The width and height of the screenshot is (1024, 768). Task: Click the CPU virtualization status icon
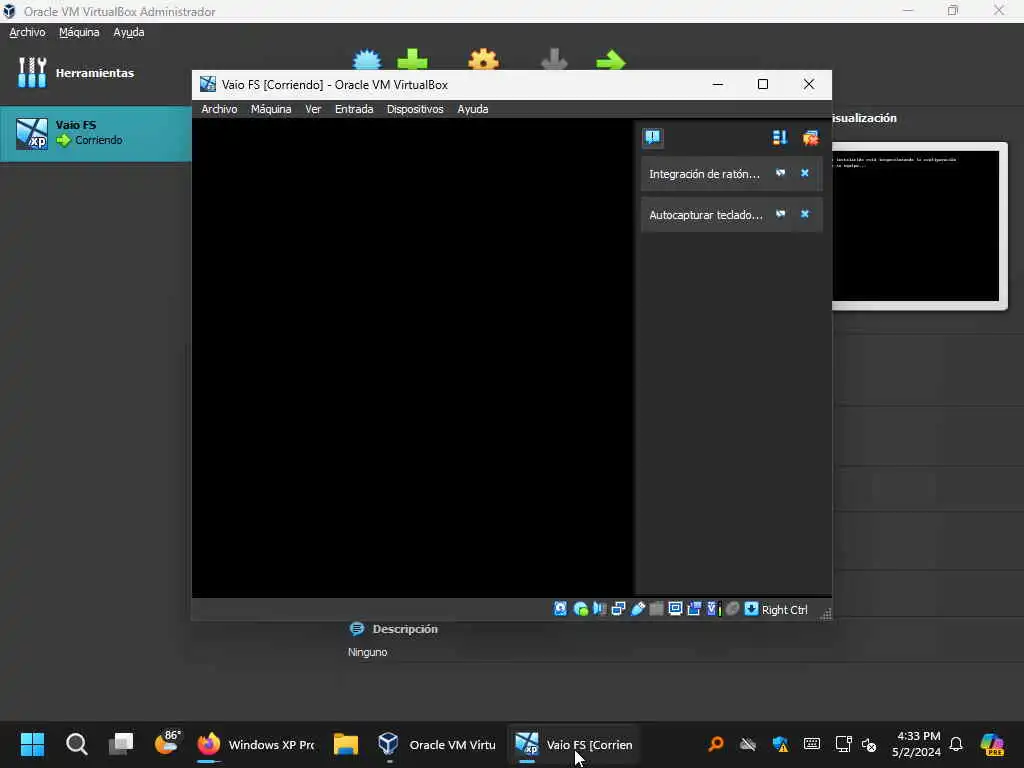point(714,609)
